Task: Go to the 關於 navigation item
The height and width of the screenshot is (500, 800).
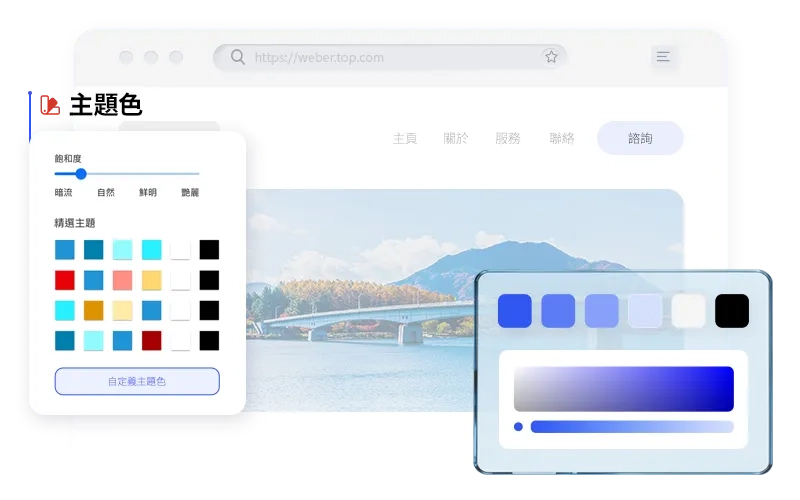Action: tap(456, 138)
